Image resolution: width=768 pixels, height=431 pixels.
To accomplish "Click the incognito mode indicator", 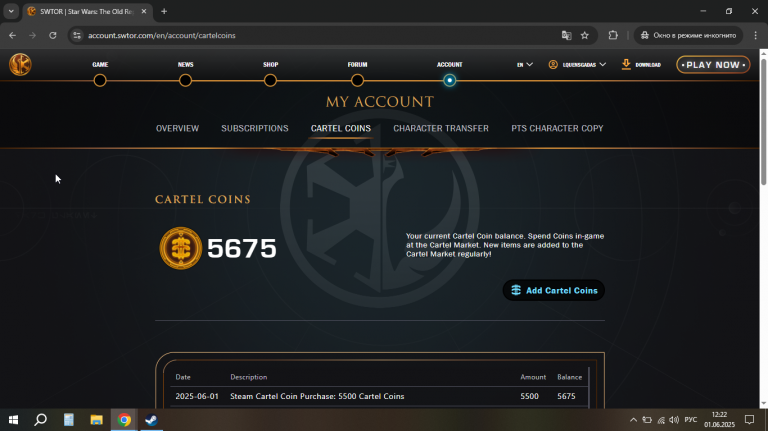I will pos(688,35).
